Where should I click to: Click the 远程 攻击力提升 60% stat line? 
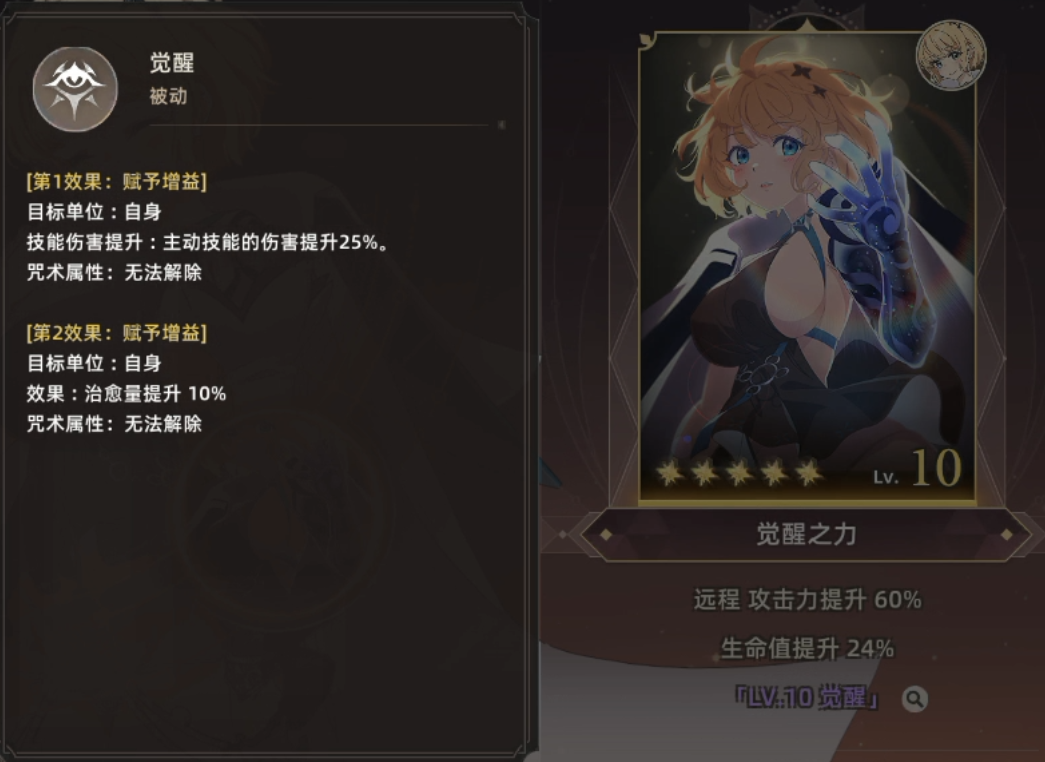coord(807,599)
